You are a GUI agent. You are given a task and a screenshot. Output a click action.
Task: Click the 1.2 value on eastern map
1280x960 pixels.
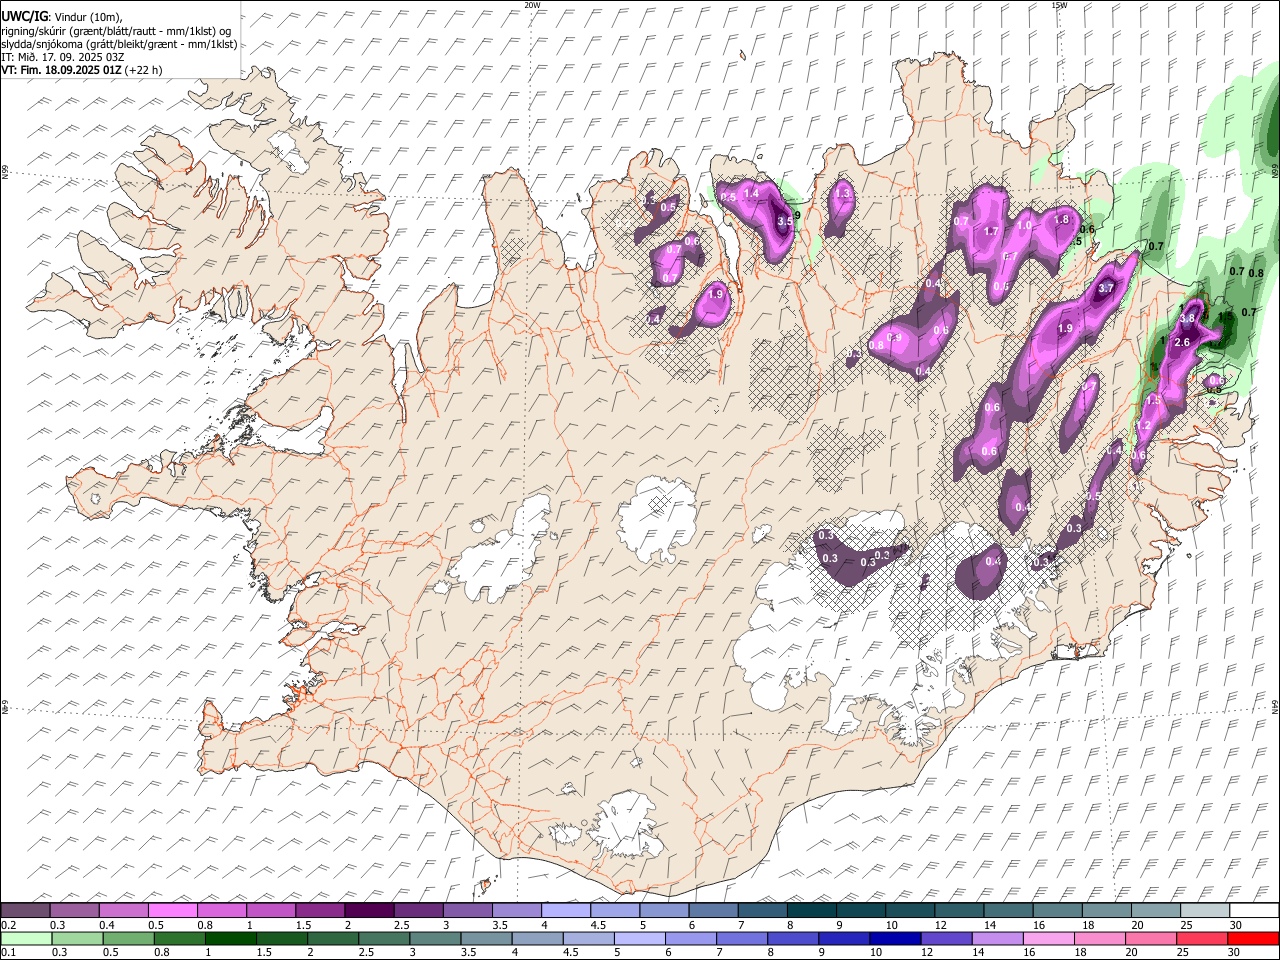(x=1145, y=426)
